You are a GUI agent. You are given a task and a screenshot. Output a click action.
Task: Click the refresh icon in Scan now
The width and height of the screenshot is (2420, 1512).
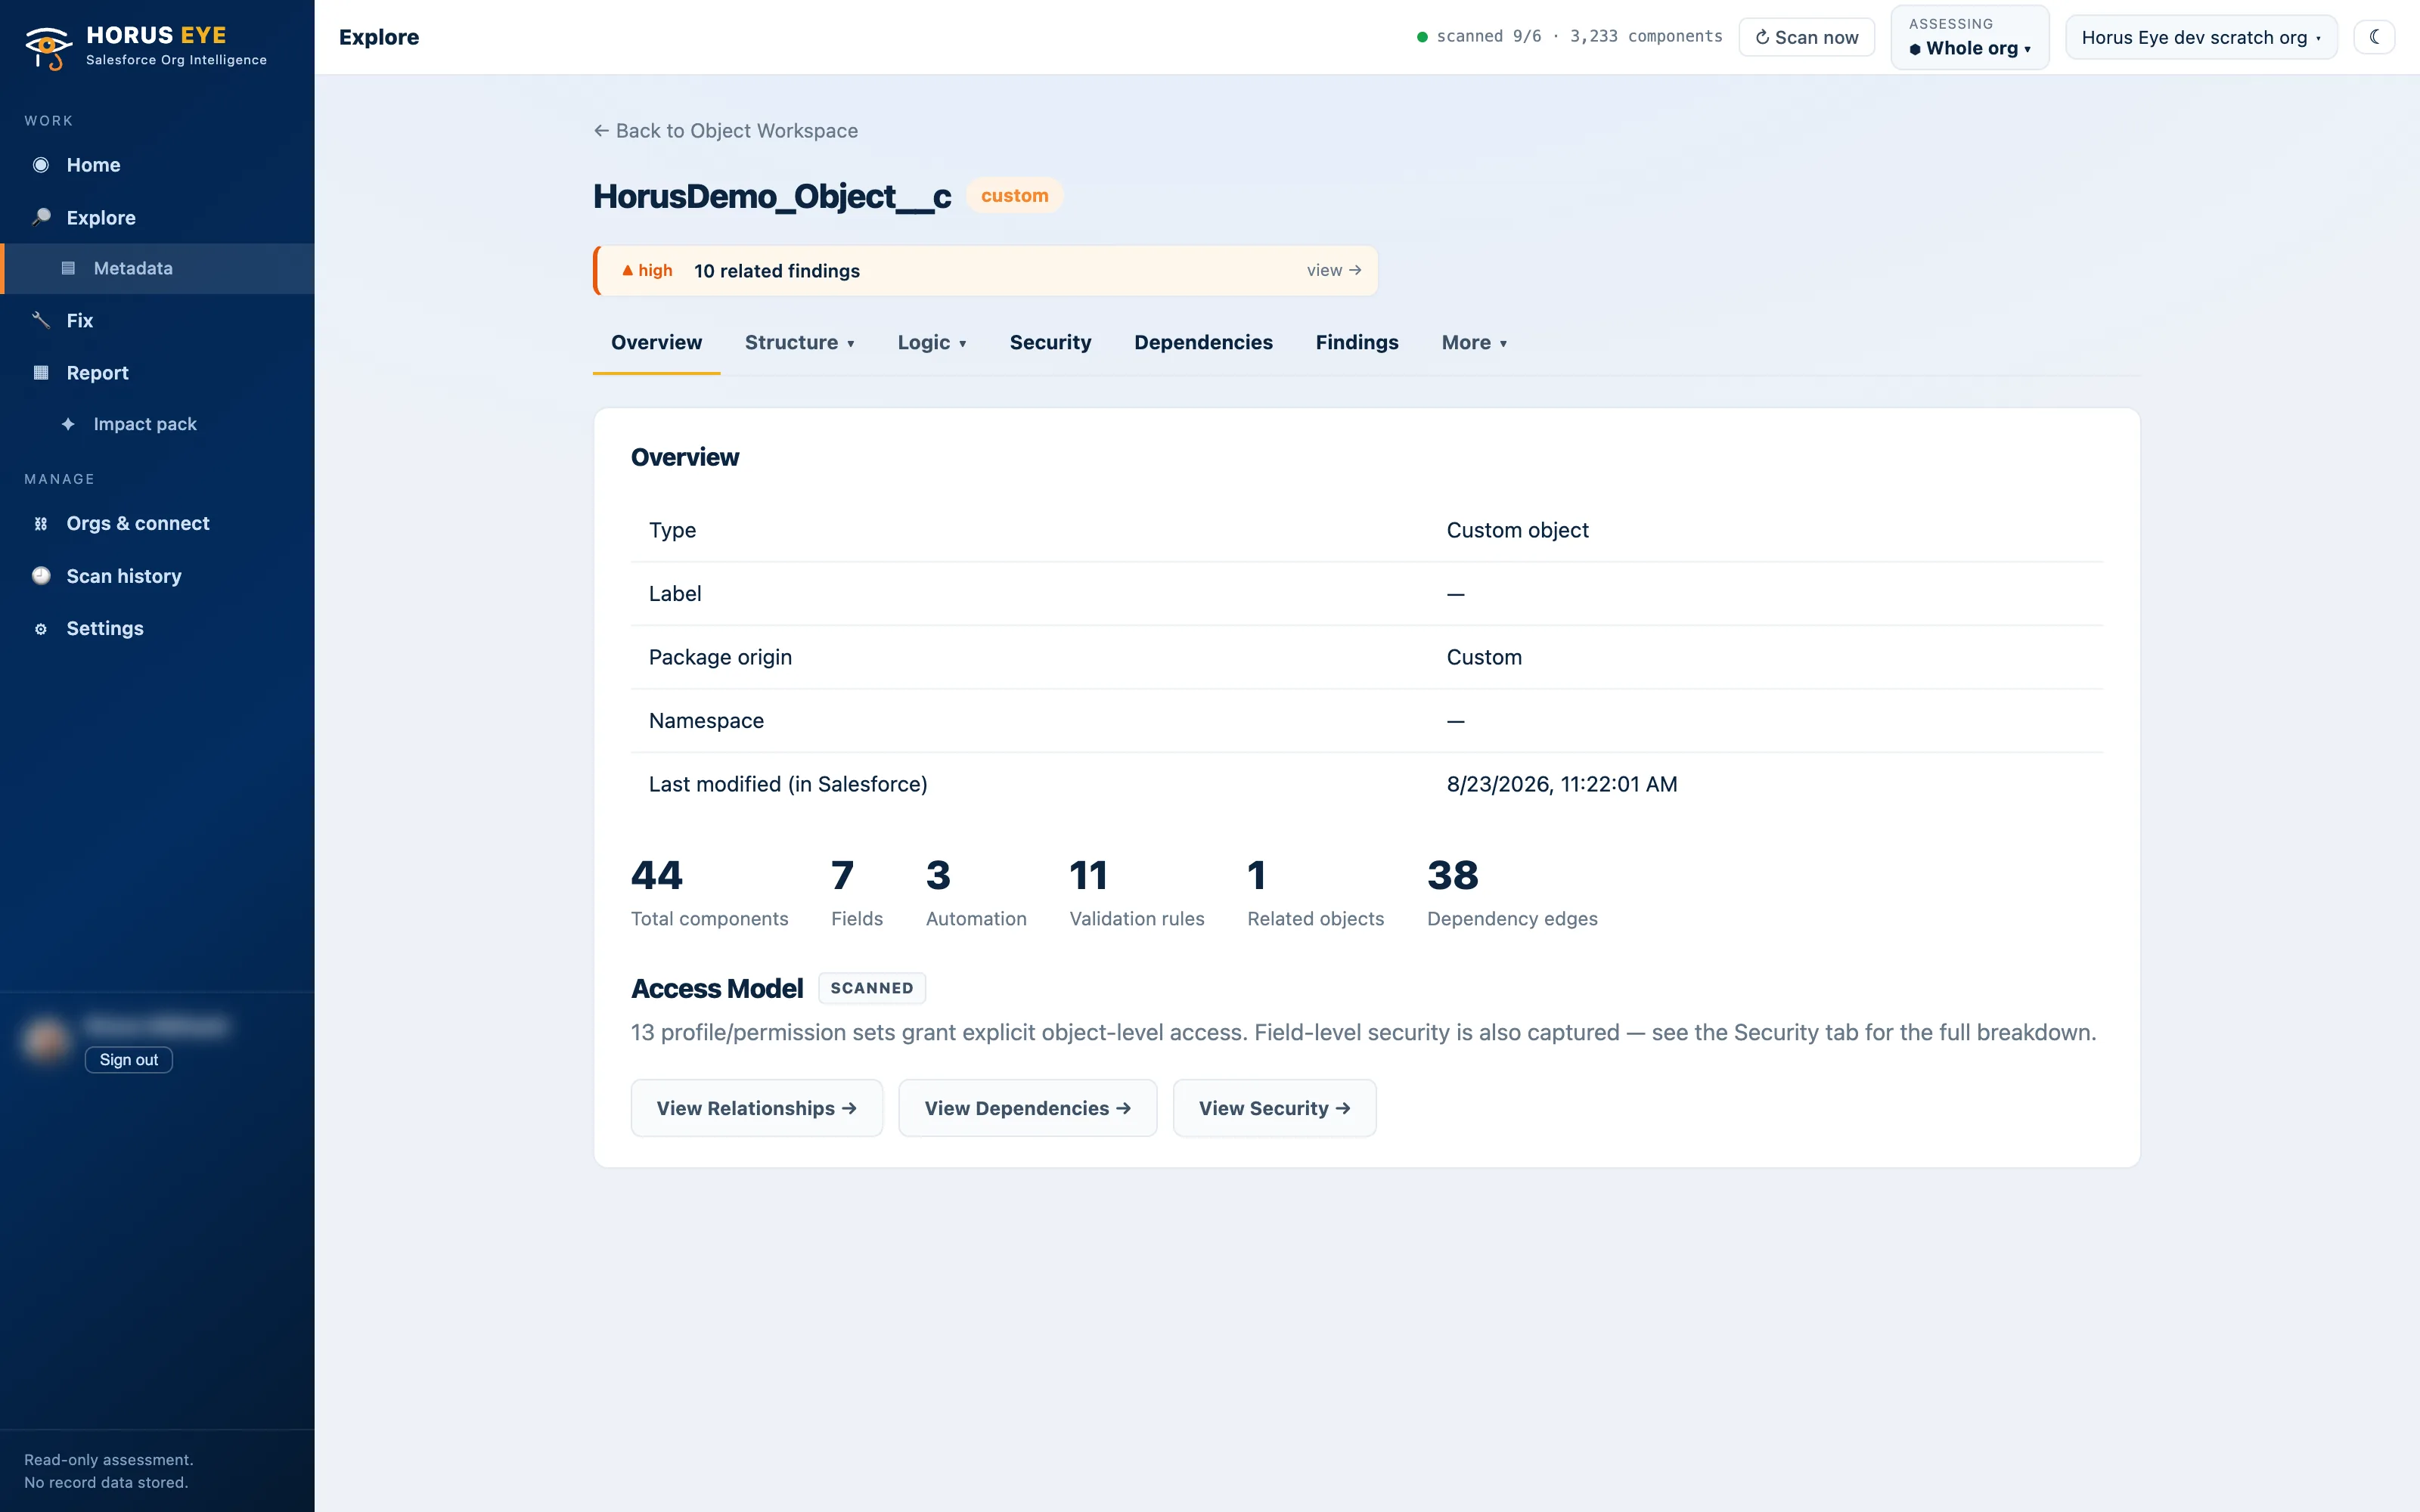[1763, 37]
